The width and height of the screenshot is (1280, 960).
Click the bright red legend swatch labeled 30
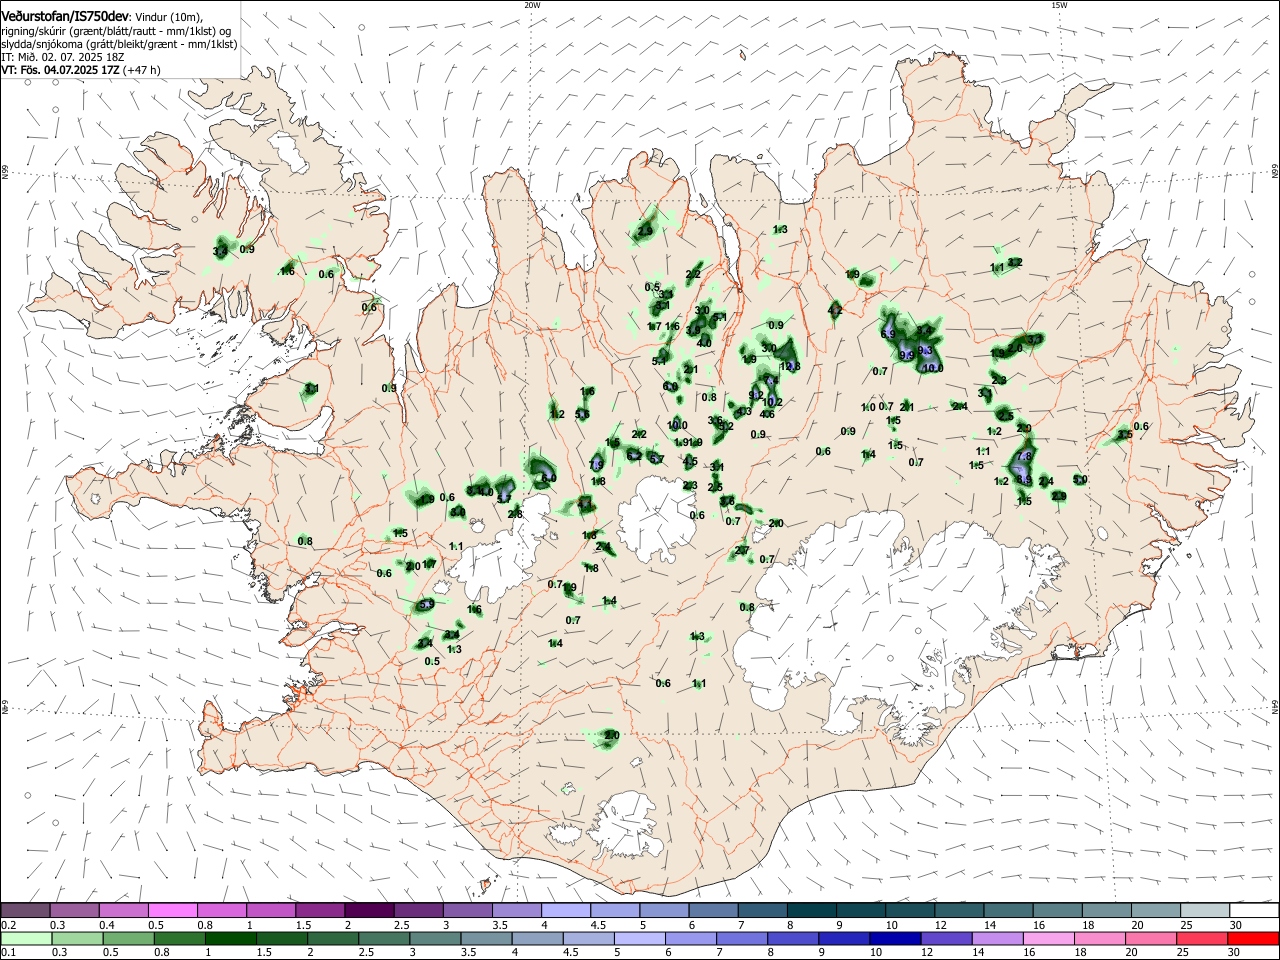point(1255,938)
